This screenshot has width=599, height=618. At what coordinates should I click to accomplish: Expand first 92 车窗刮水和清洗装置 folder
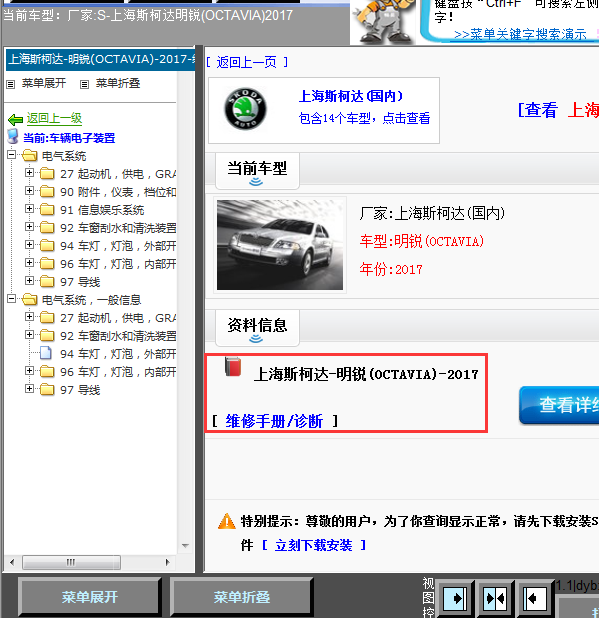[29, 226]
